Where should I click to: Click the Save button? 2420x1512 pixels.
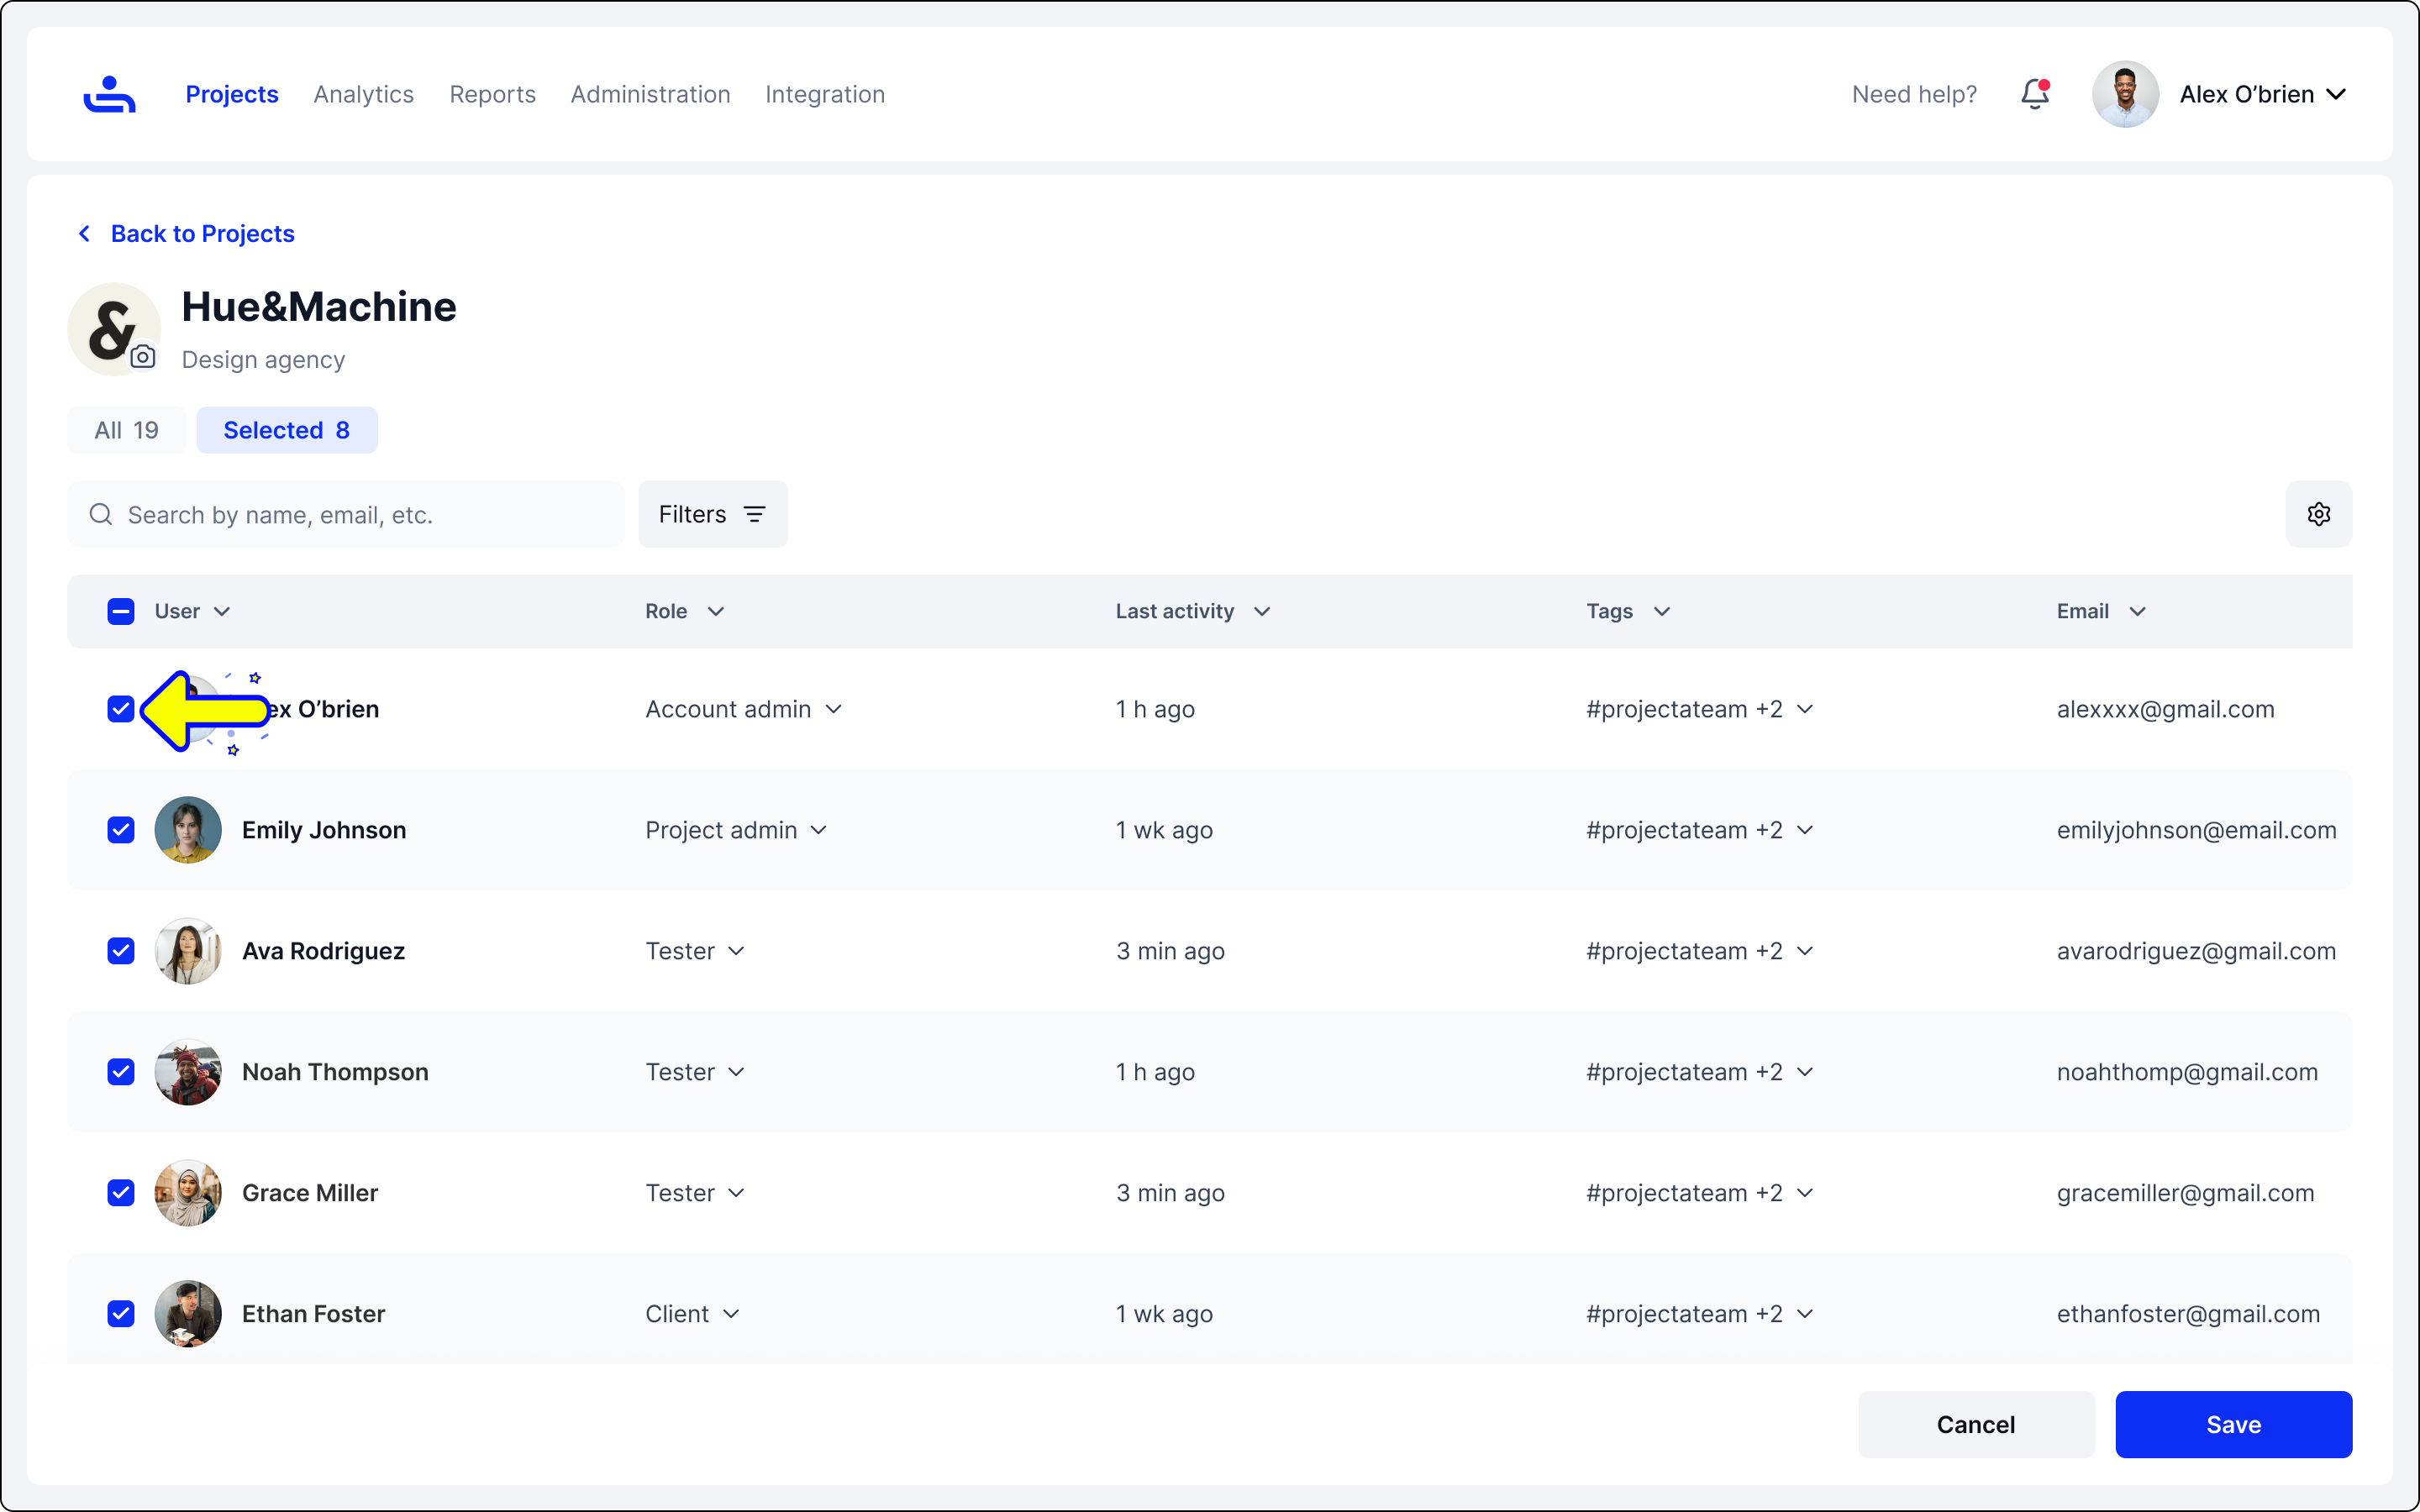tap(2233, 1424)
